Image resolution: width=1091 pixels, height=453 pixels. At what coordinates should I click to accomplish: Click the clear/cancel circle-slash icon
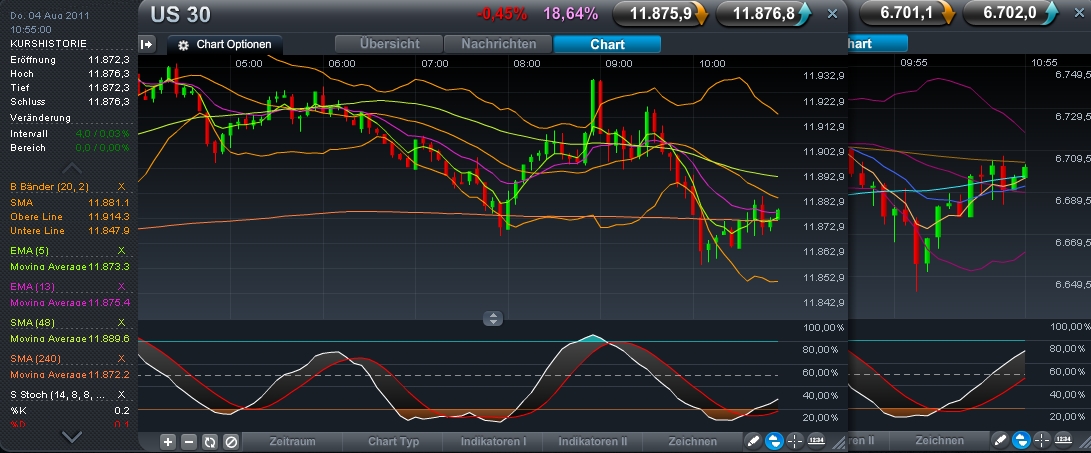(230, 441)
